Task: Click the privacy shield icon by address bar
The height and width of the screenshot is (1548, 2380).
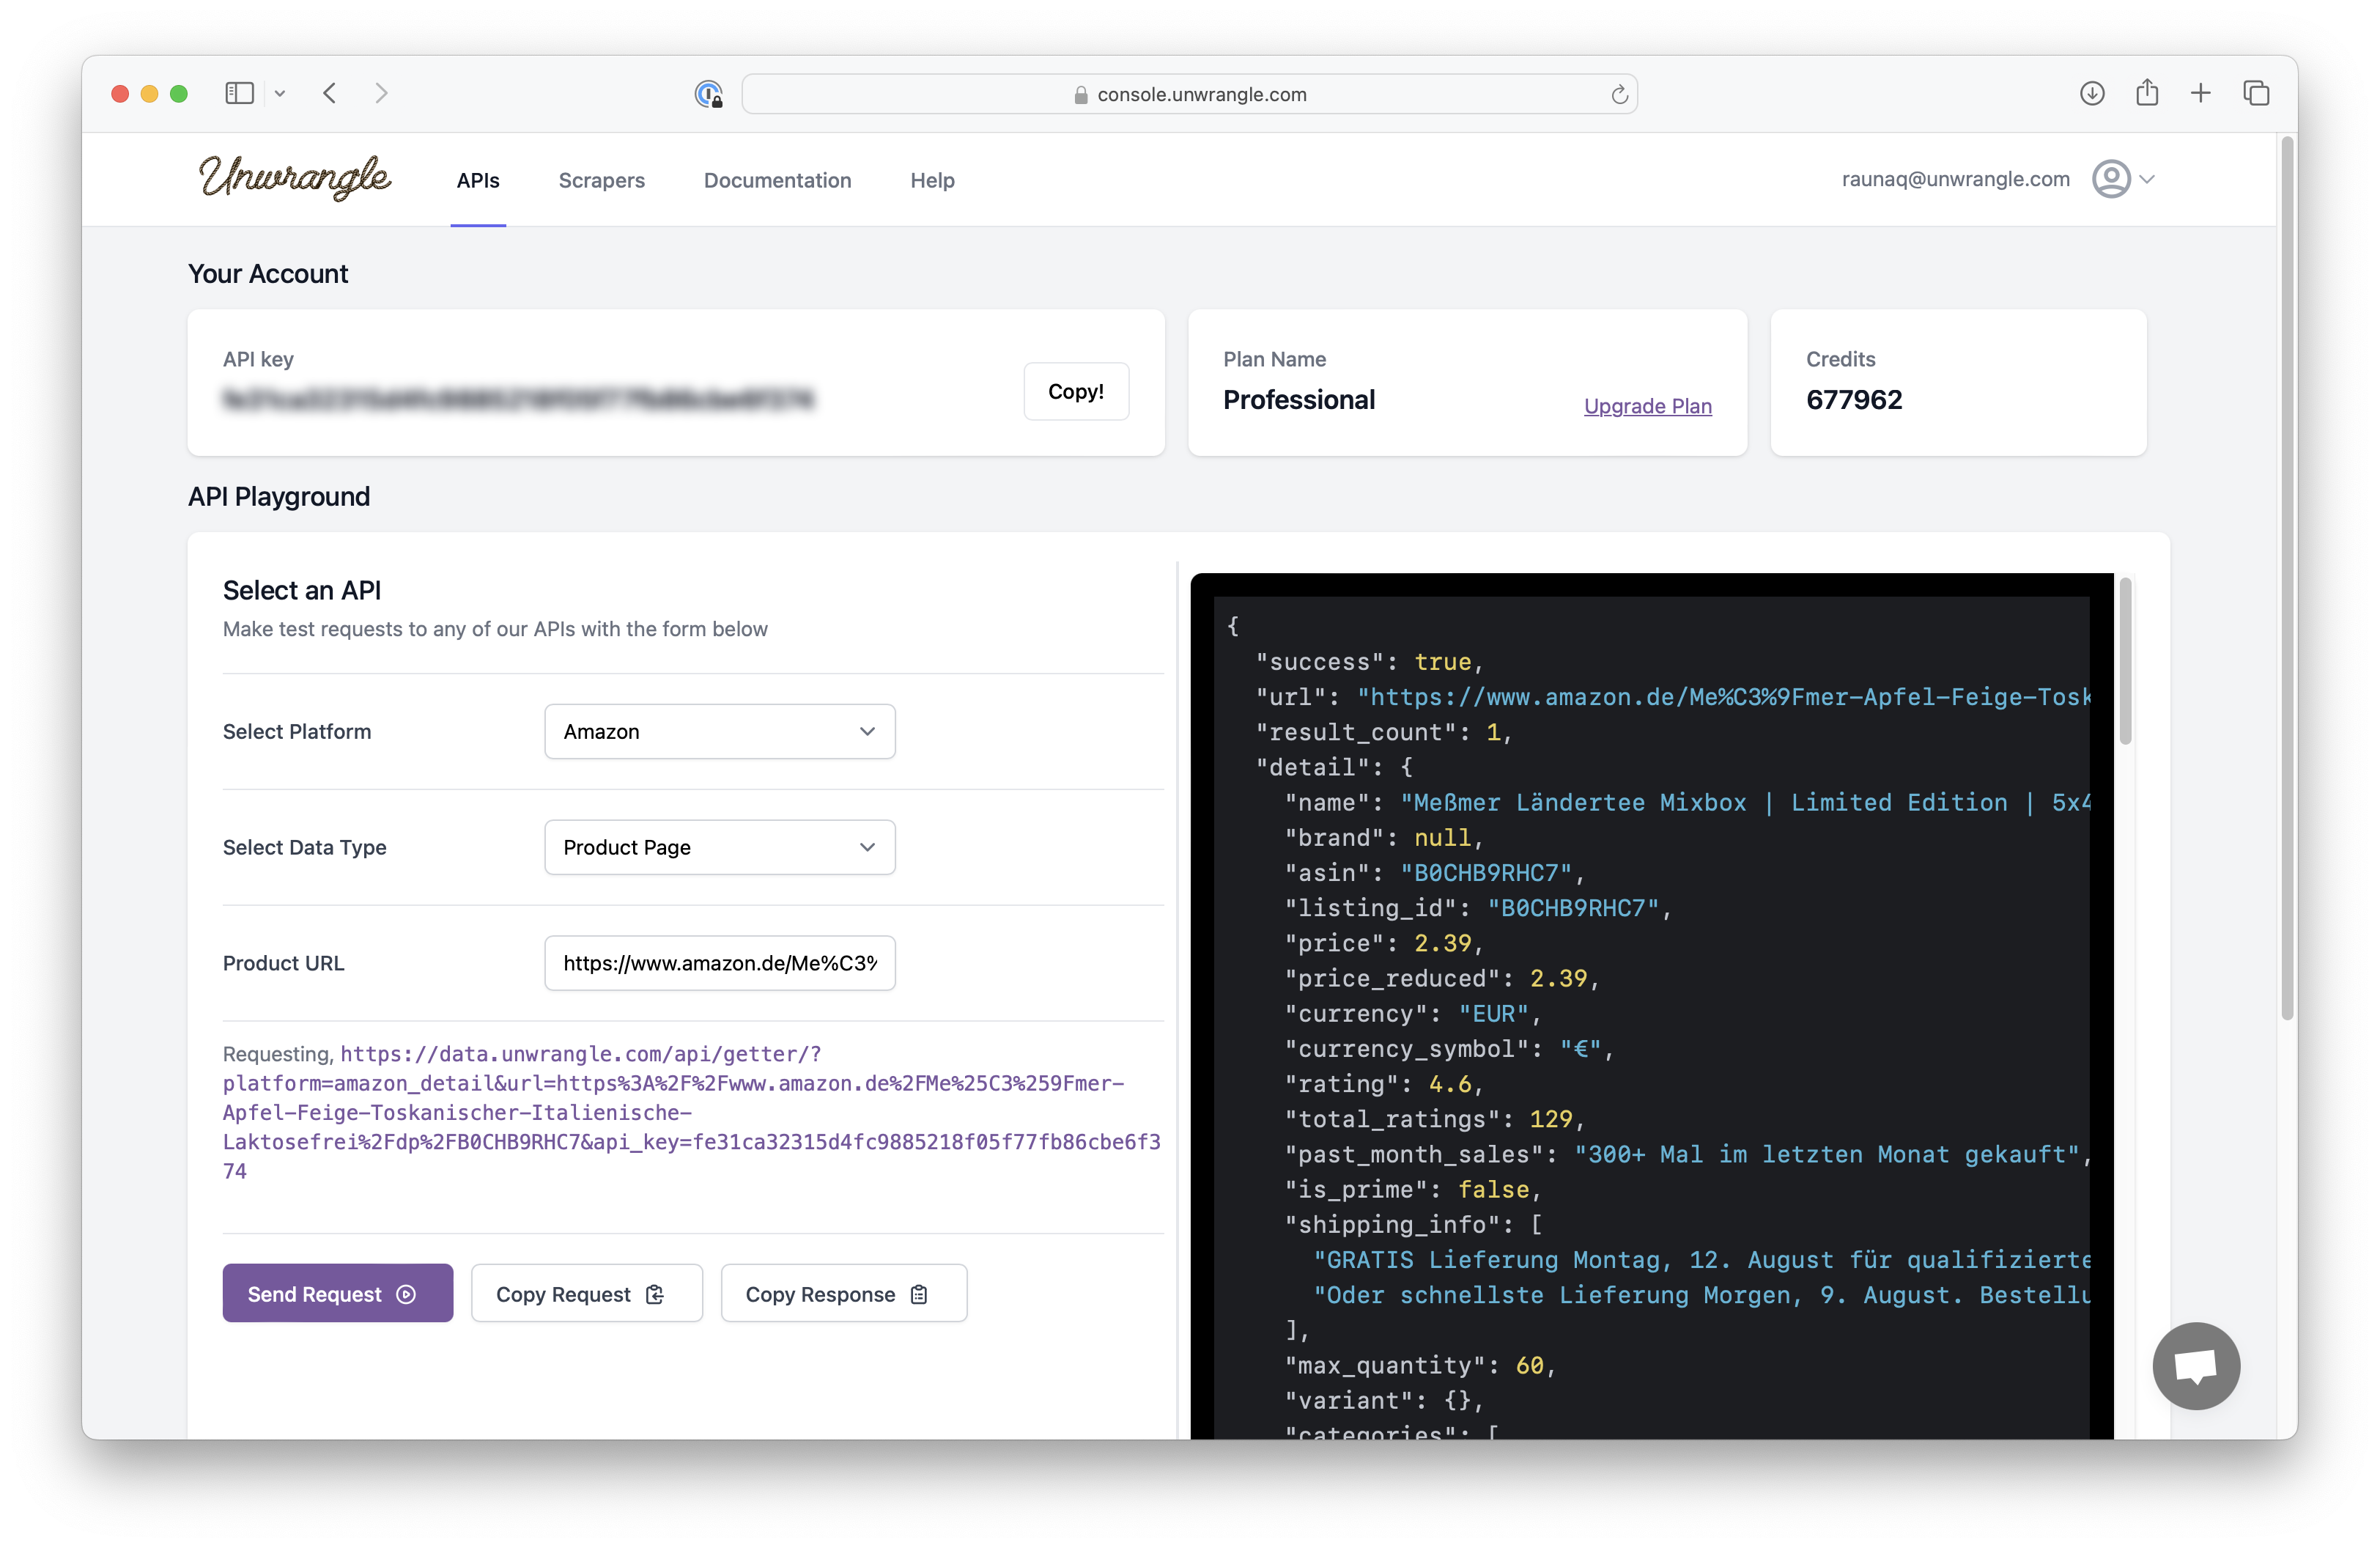Action: pyautogui.click(x=708, y=94)
